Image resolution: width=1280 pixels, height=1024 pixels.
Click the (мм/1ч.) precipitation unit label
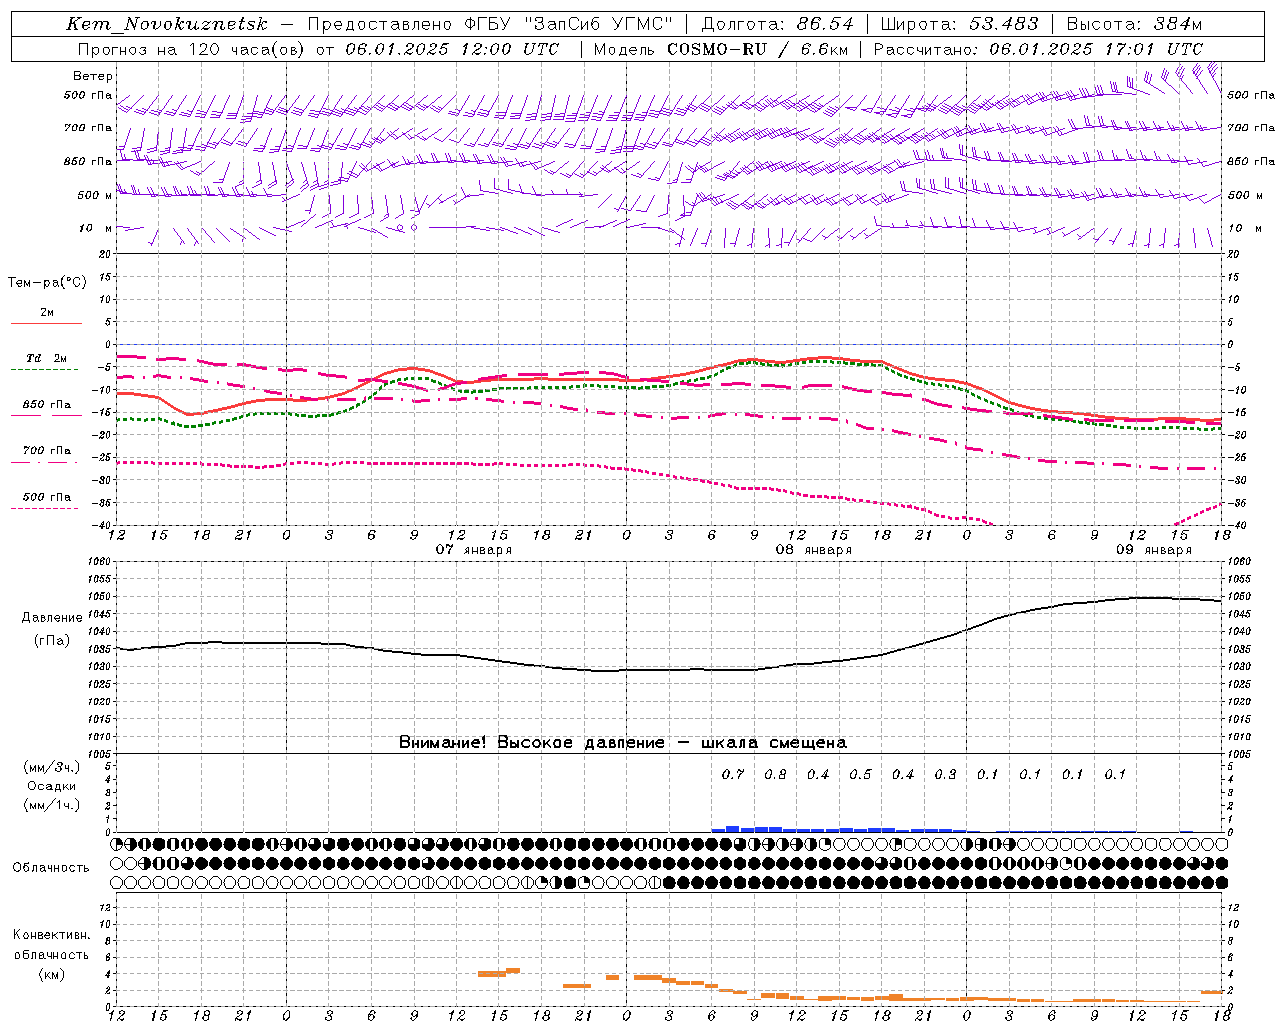[52, 805]
